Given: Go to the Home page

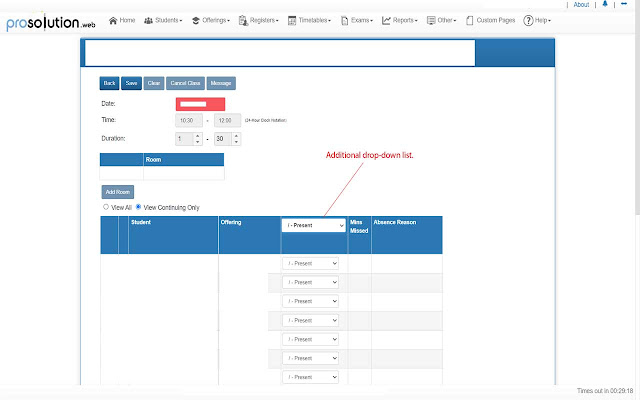Looking at the screenshot, I should [x=122, y=20].
